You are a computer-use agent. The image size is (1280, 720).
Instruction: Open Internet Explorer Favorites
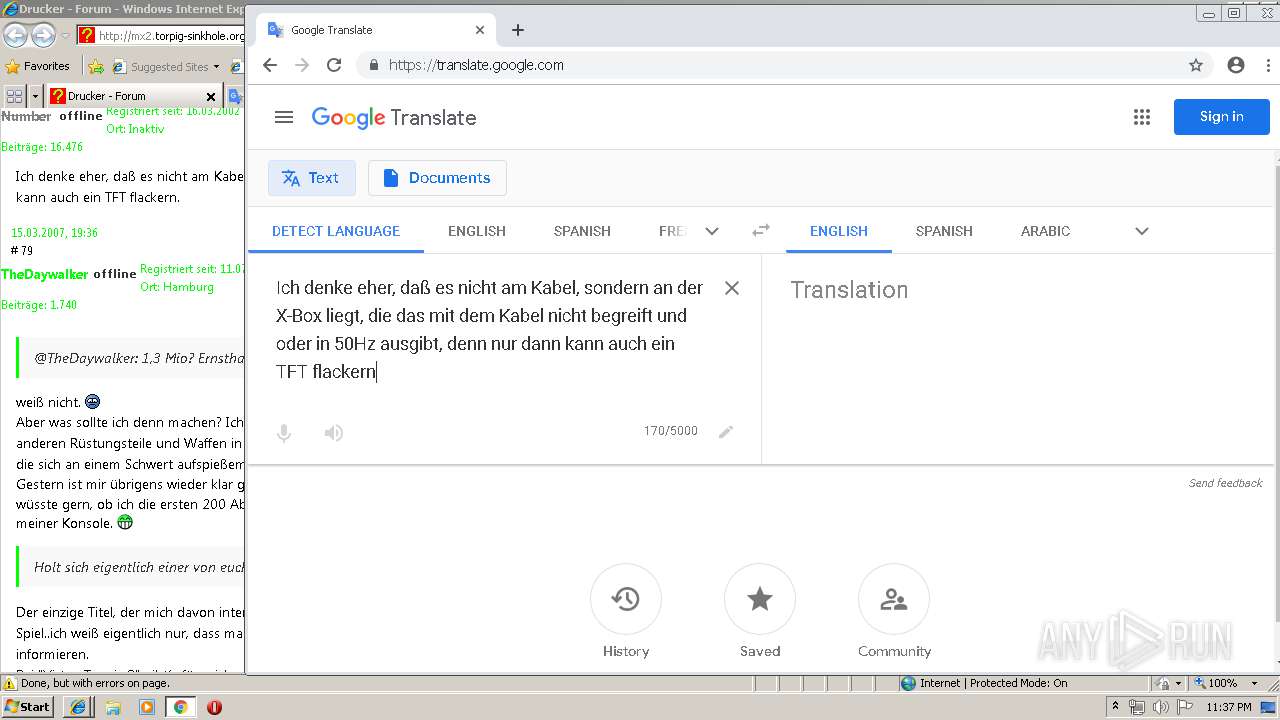click(38, 67)
